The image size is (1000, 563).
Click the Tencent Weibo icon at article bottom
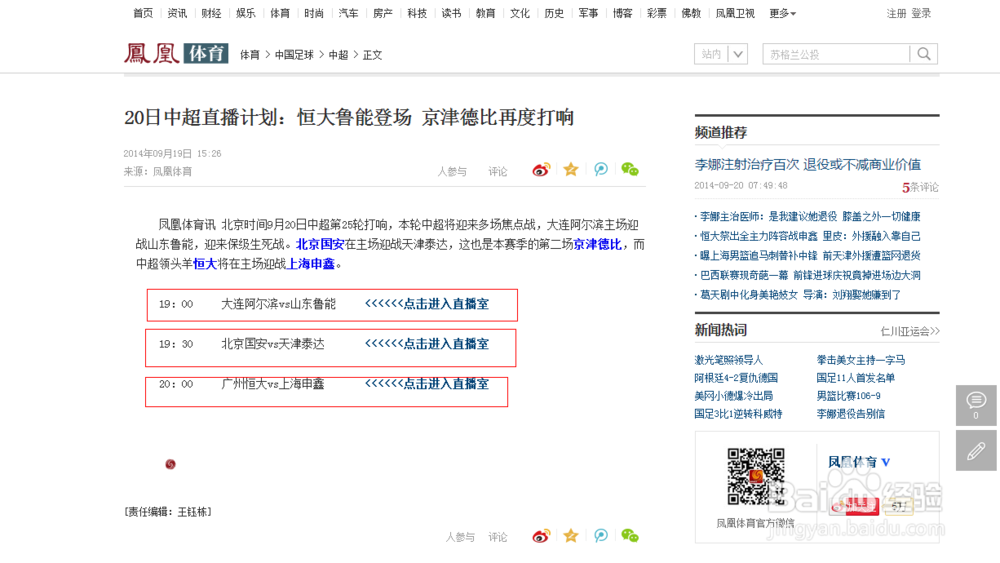coord(601,536)
